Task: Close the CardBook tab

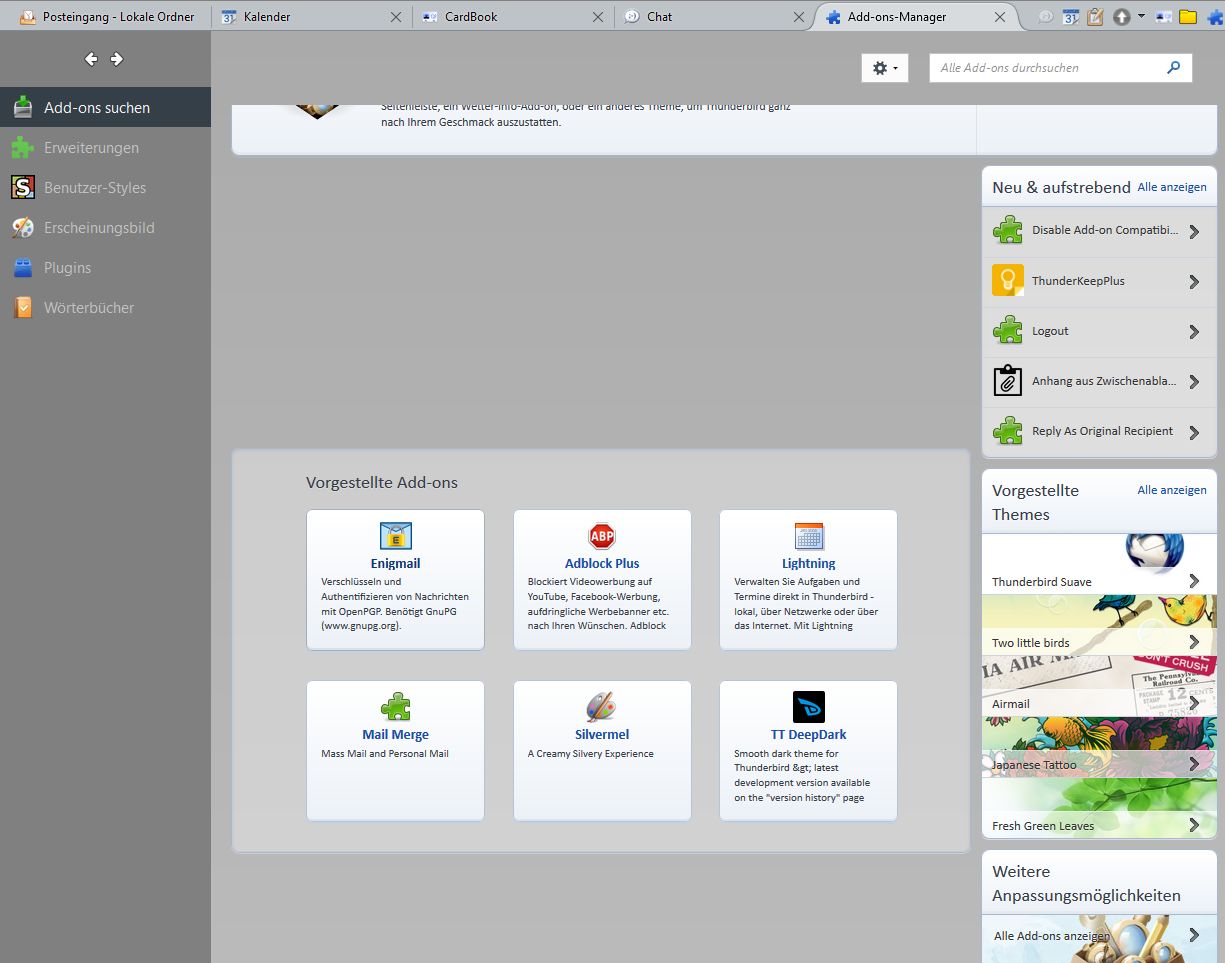Action: [598, 17]
